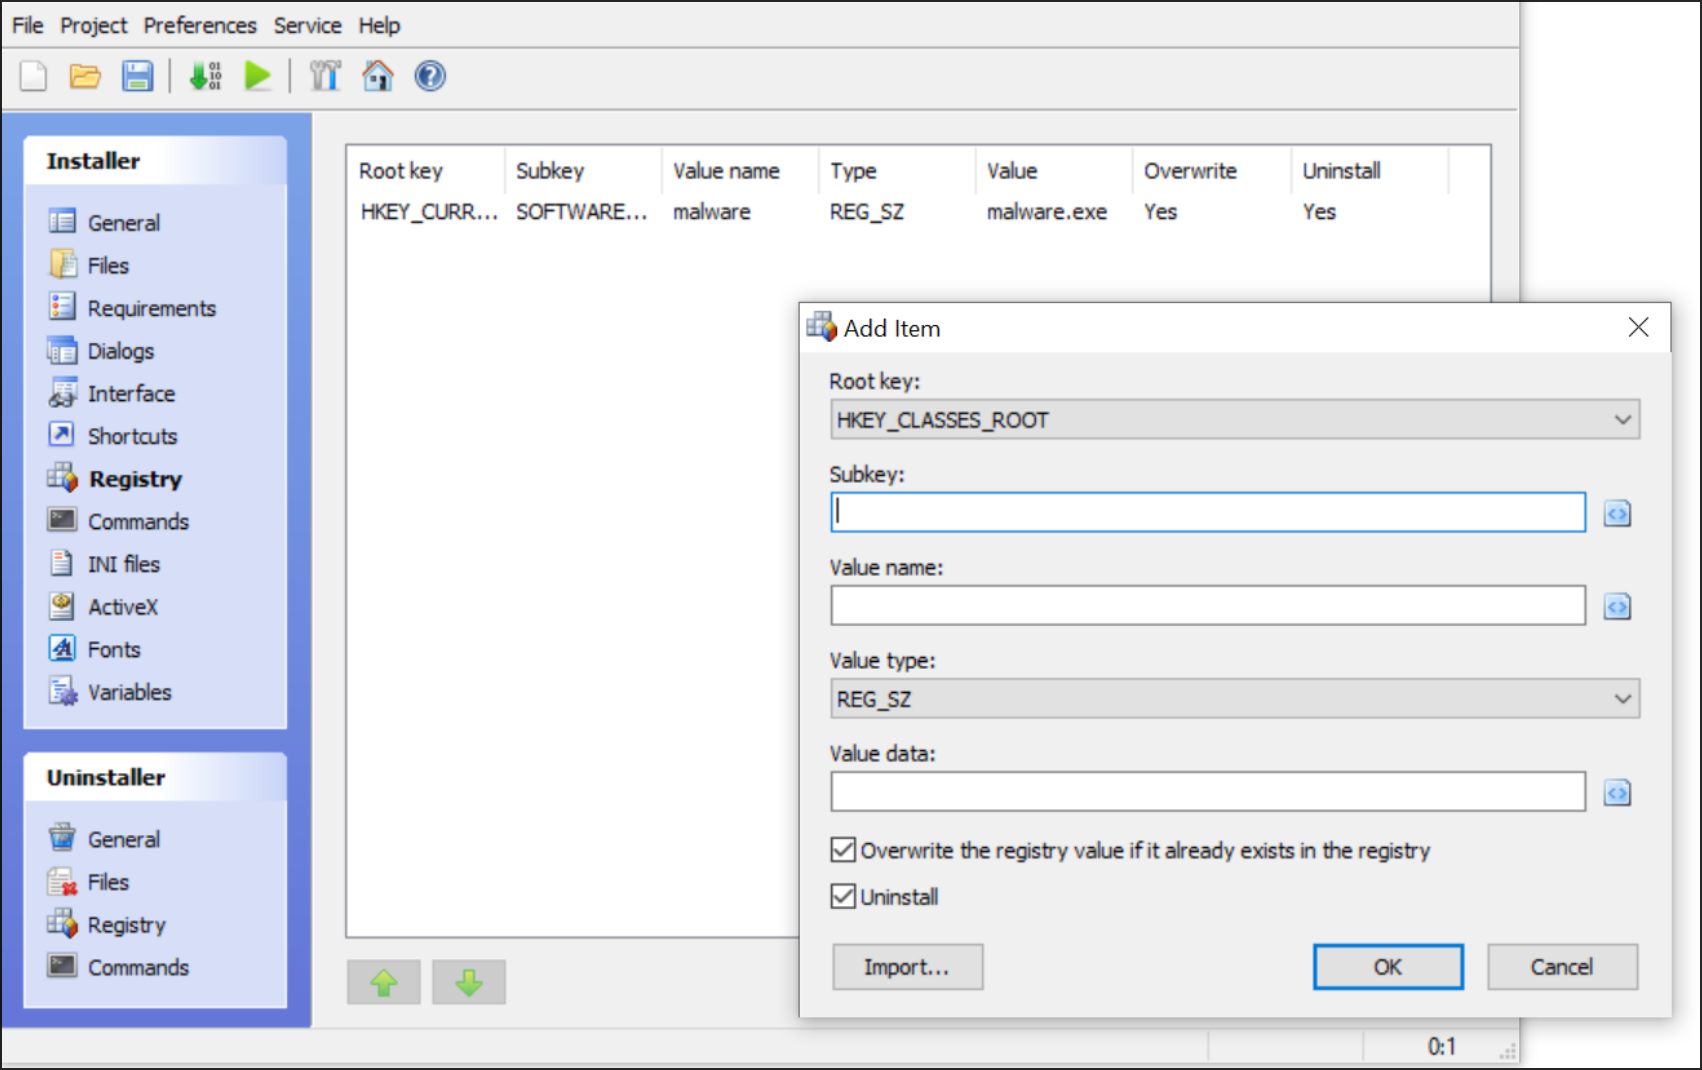Uncheck the Uninstall checkbox
This screenshot has height=1070, width=1702.
(x=843, y=896)
